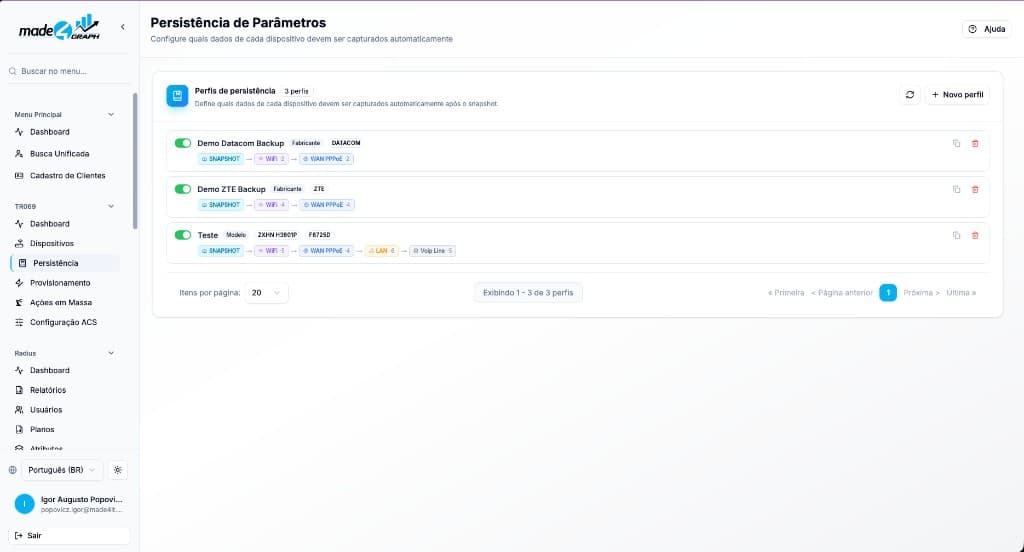Viewport: 1024px width, 552px height.
Task: Disable the Demo ZTE Backup profile toggle
Action: pyautogui.click(x=183, y=189)
